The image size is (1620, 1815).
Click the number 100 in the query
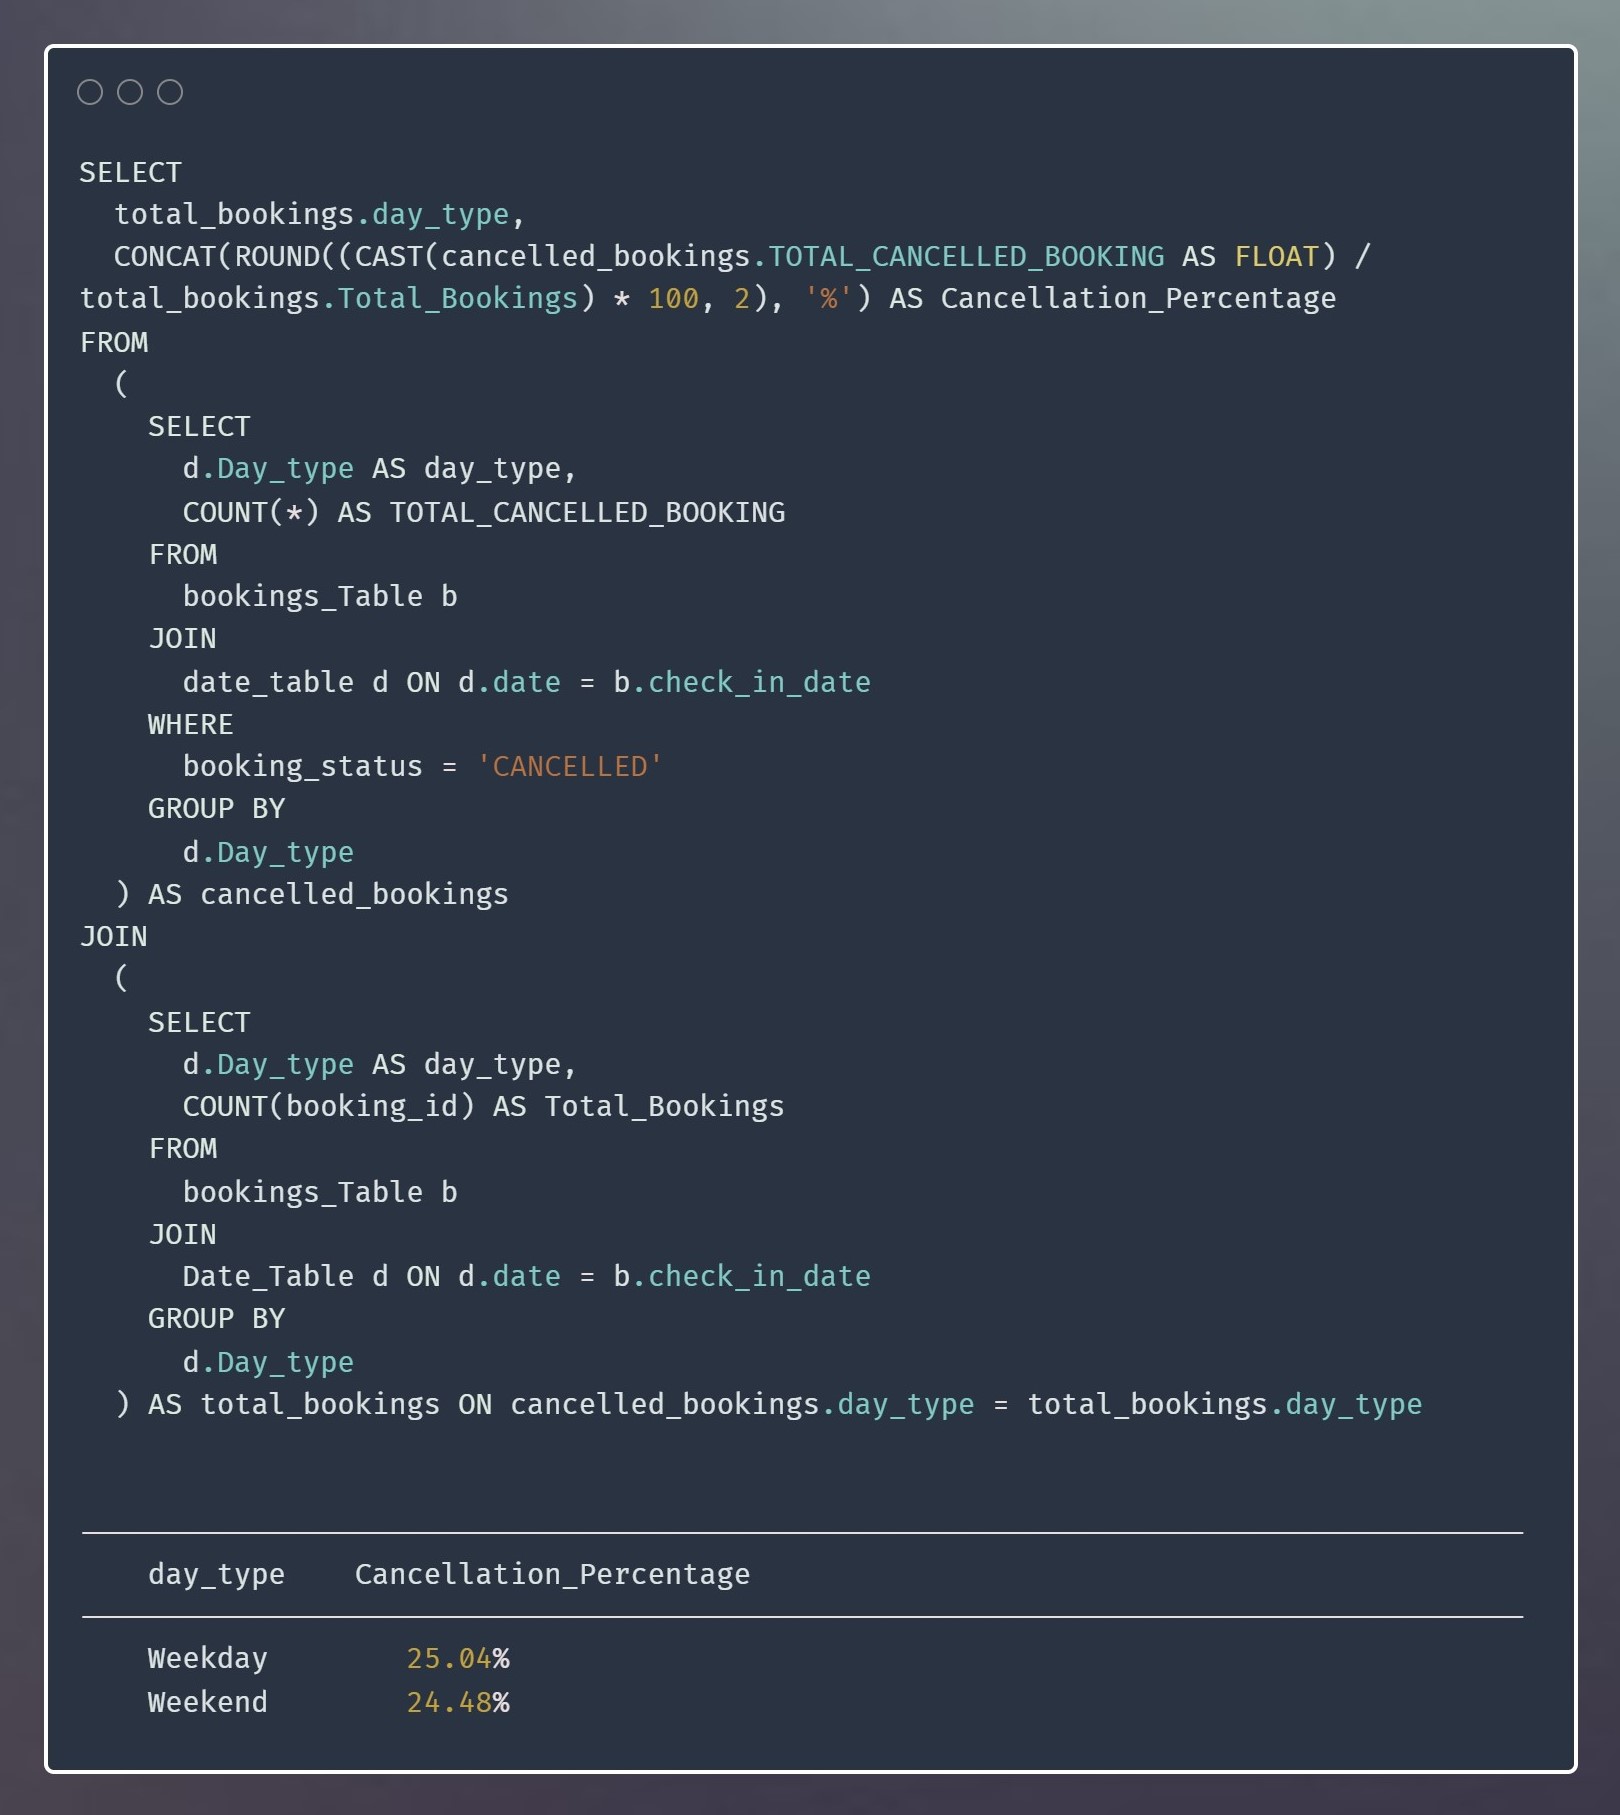[x=673, y=299]
